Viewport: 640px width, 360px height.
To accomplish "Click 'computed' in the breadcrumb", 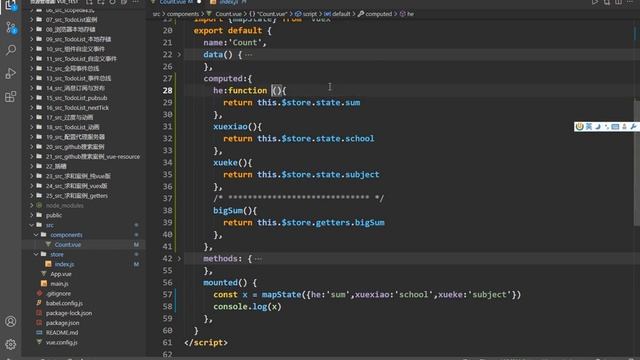I will point(378,14).
